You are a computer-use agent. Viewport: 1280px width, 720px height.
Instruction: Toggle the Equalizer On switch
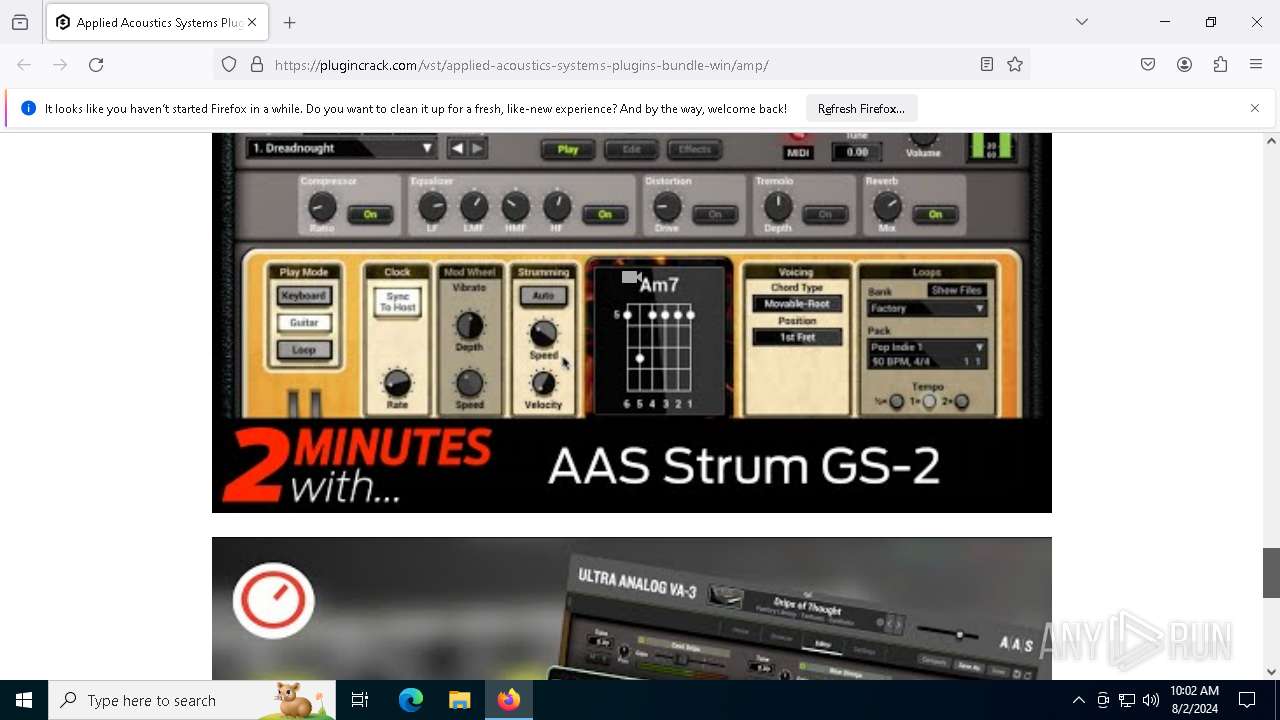click(605, 214)
